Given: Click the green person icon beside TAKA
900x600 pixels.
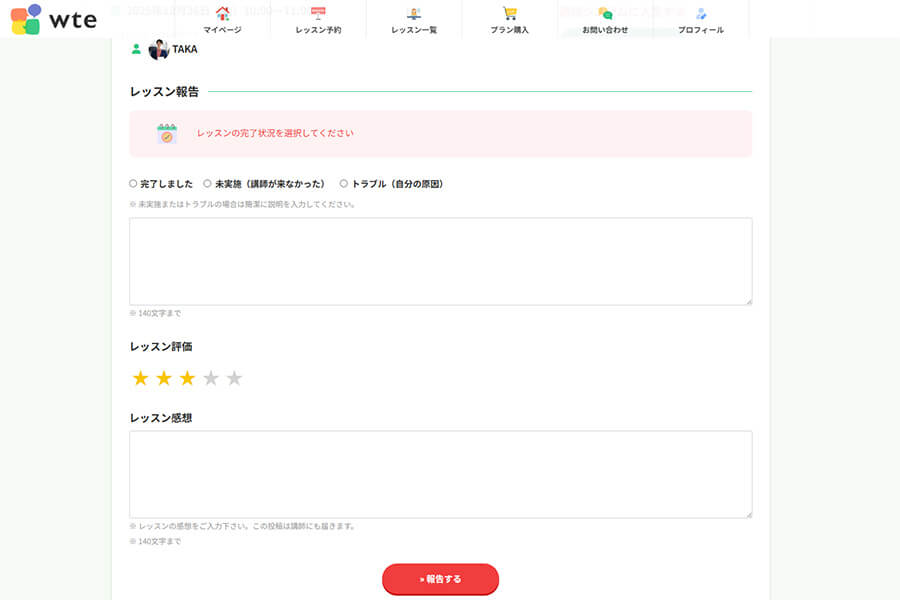Looking at the screenshot, I should pos(135,48).
